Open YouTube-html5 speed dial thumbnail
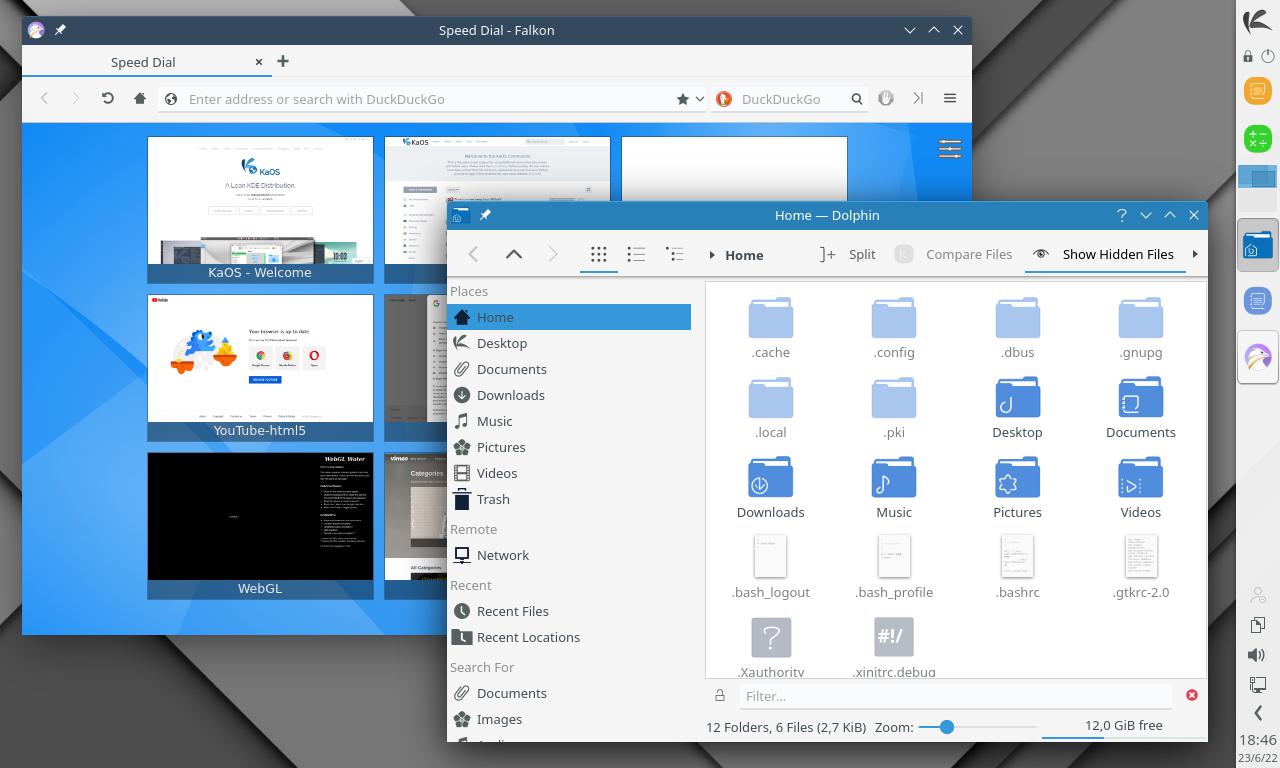Image resolution: width=1280 pixels, height=768 pixels. point(260,367)
